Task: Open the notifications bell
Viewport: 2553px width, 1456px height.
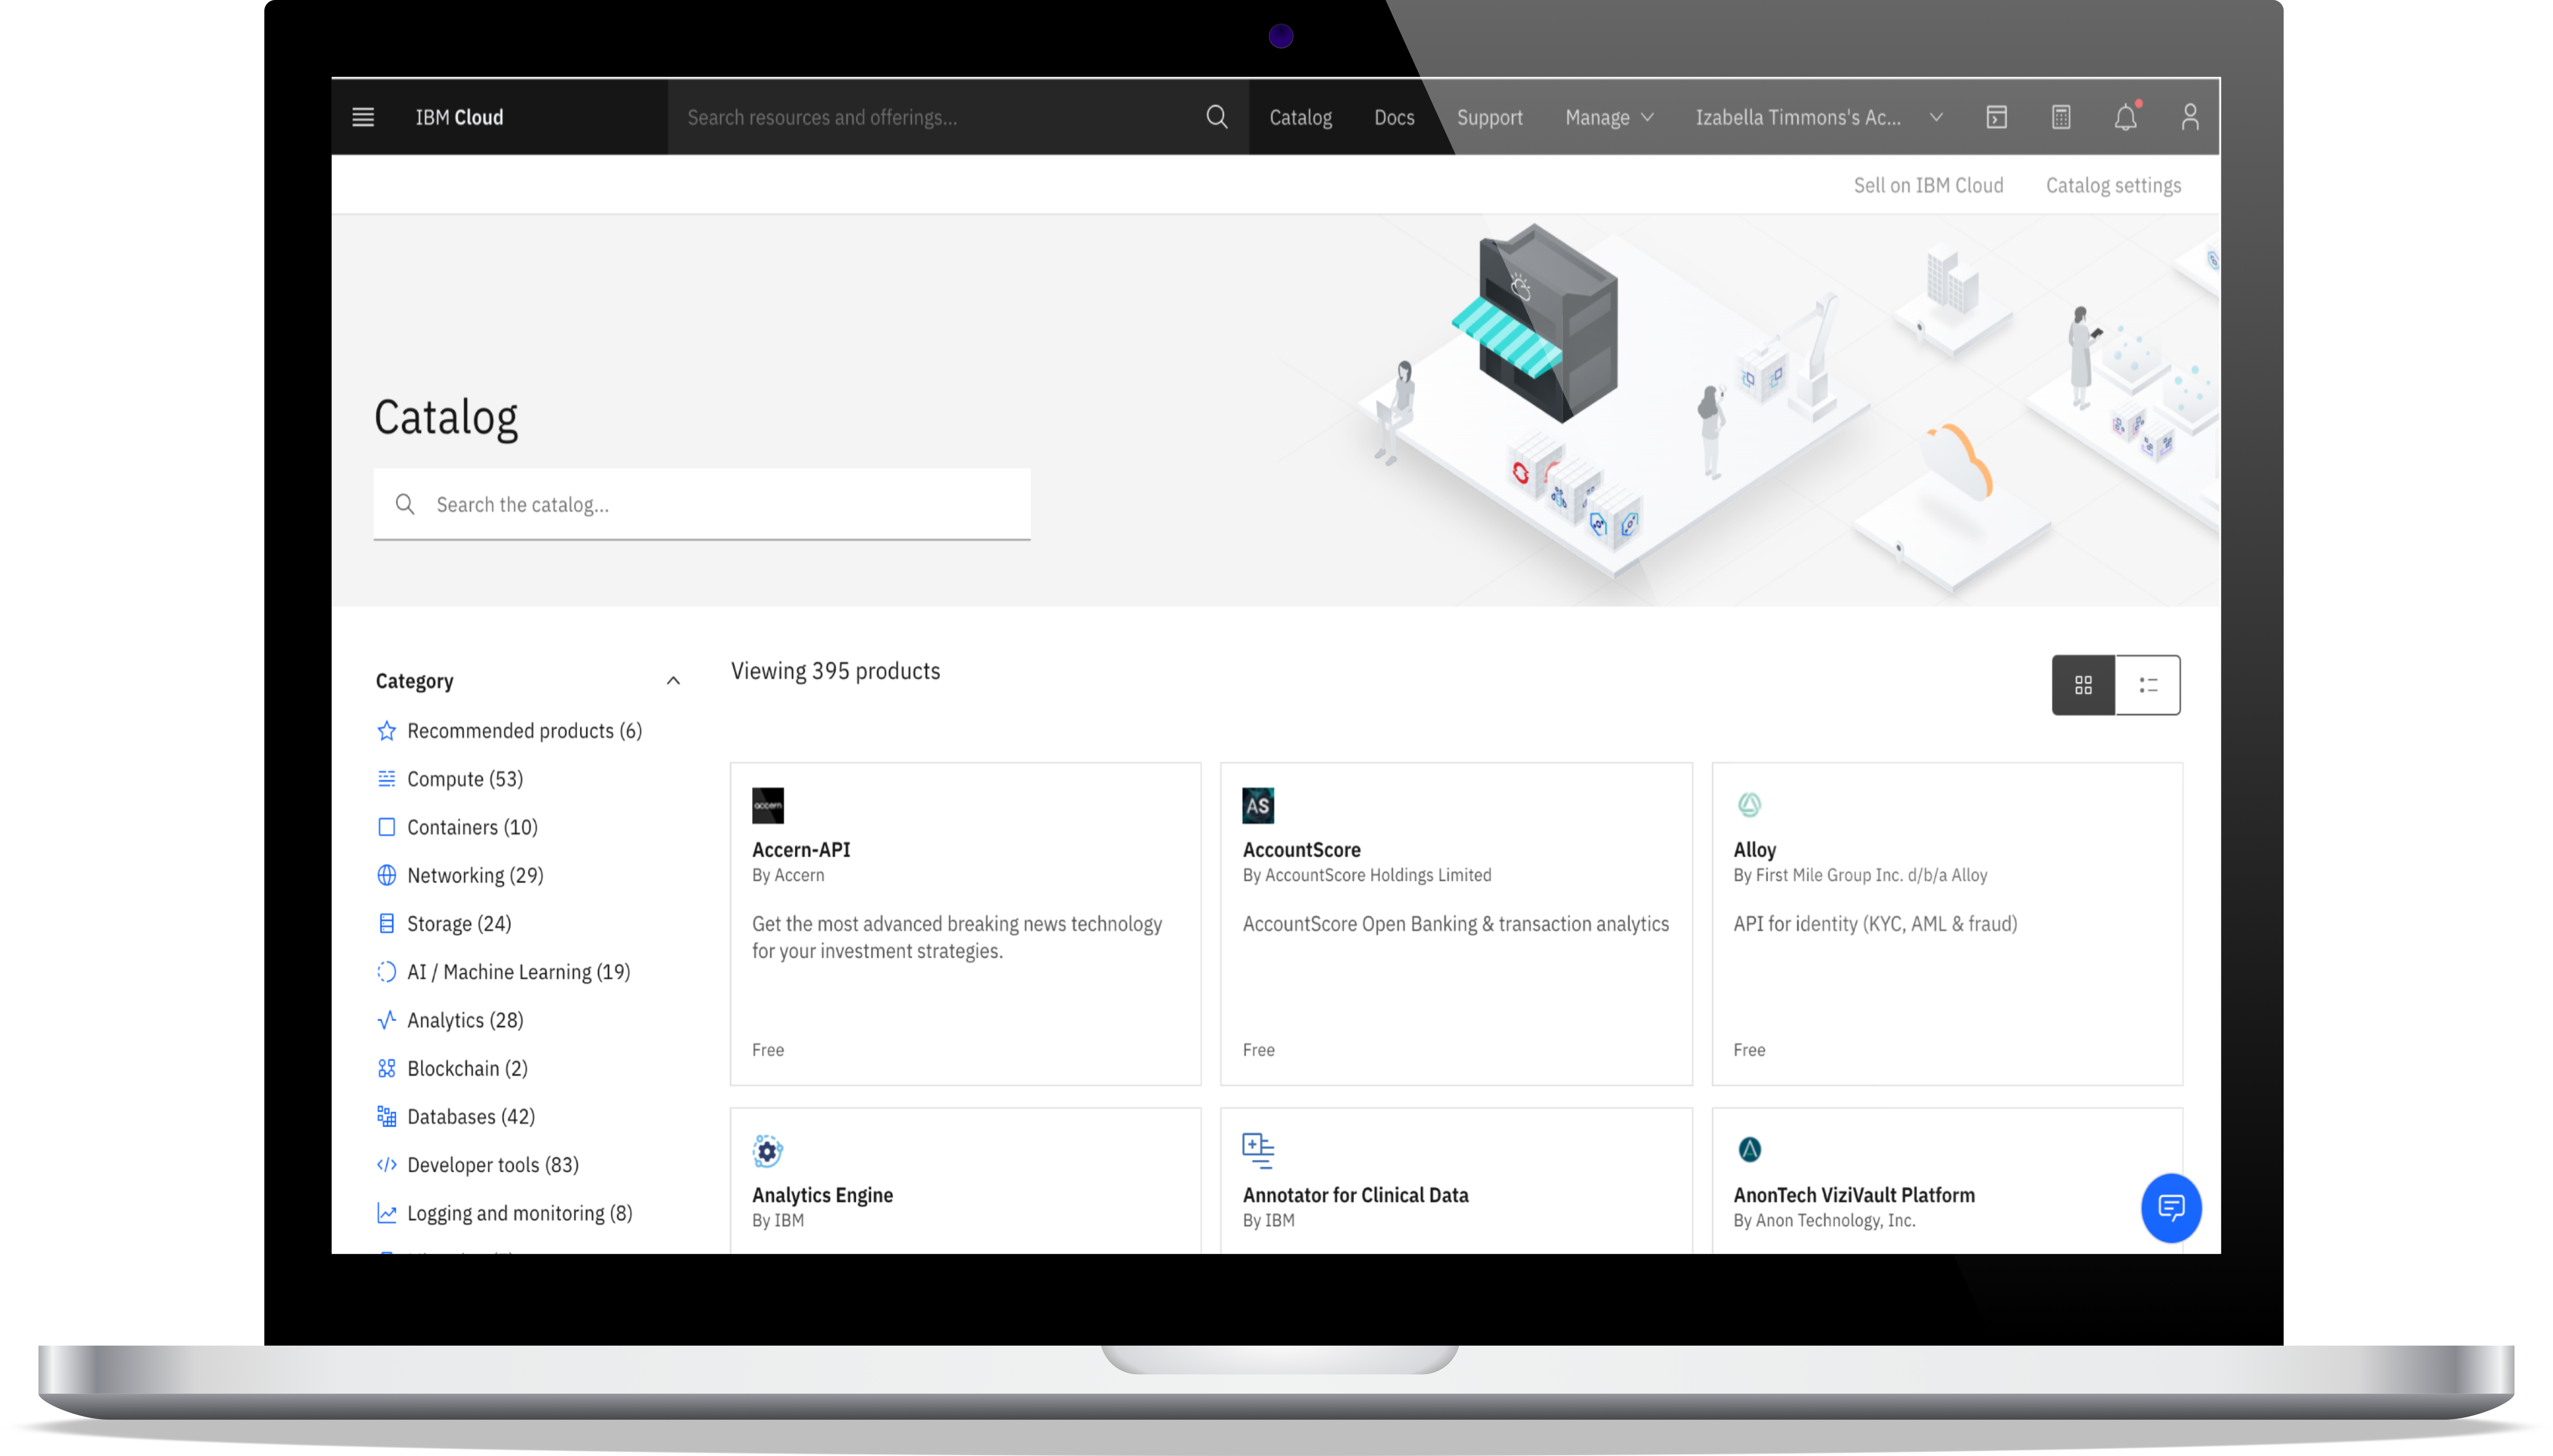Action: tap(2125, 117)
